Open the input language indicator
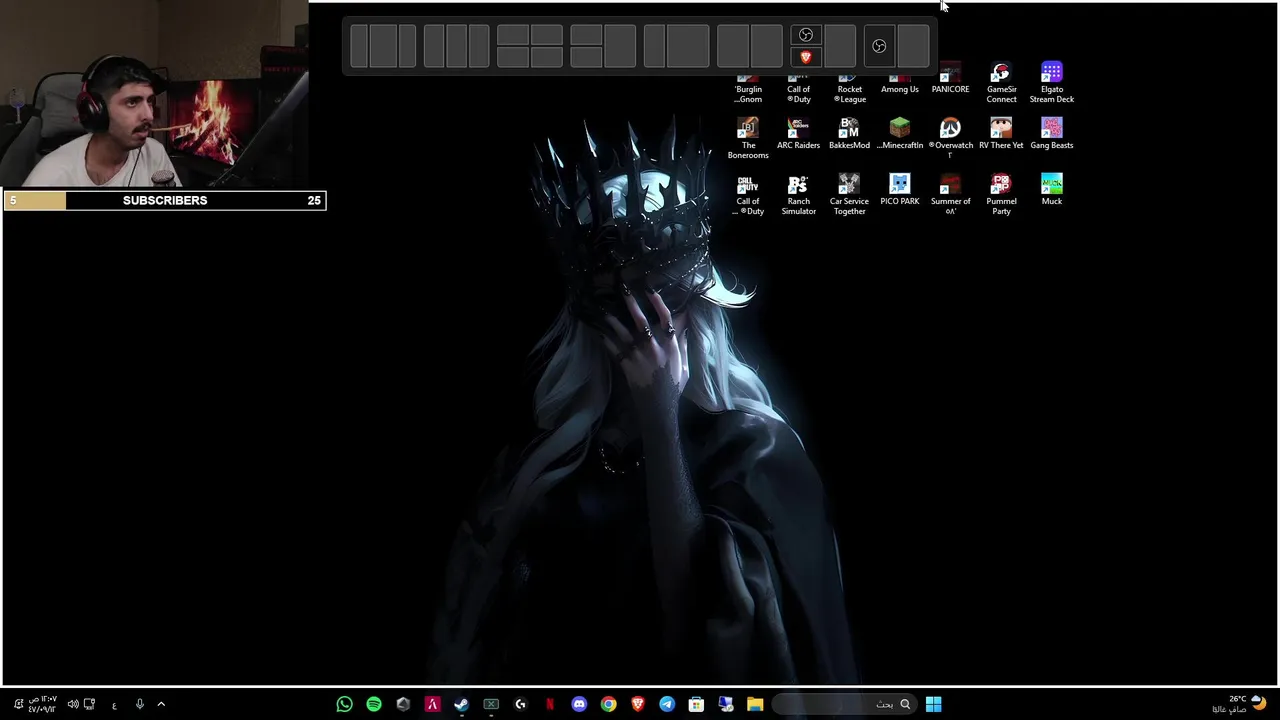Screen dimensions: 1280x720 click(x=114, y=705)
